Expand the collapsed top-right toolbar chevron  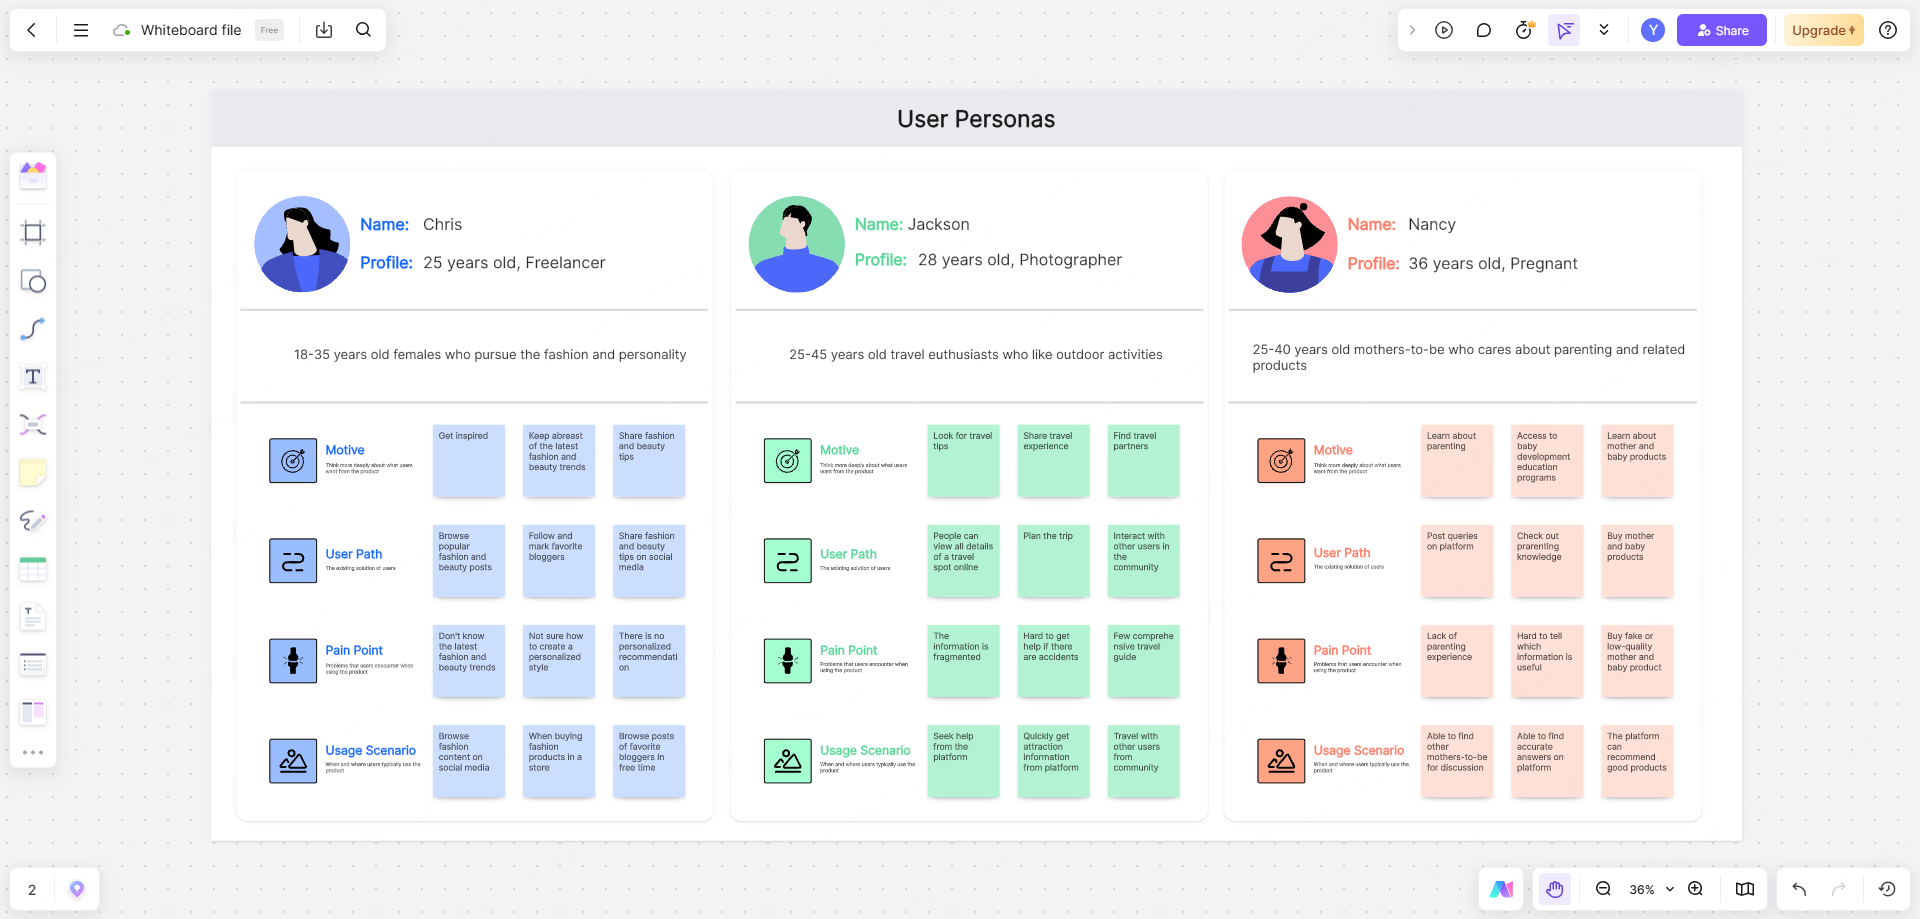click(1412, 30)
